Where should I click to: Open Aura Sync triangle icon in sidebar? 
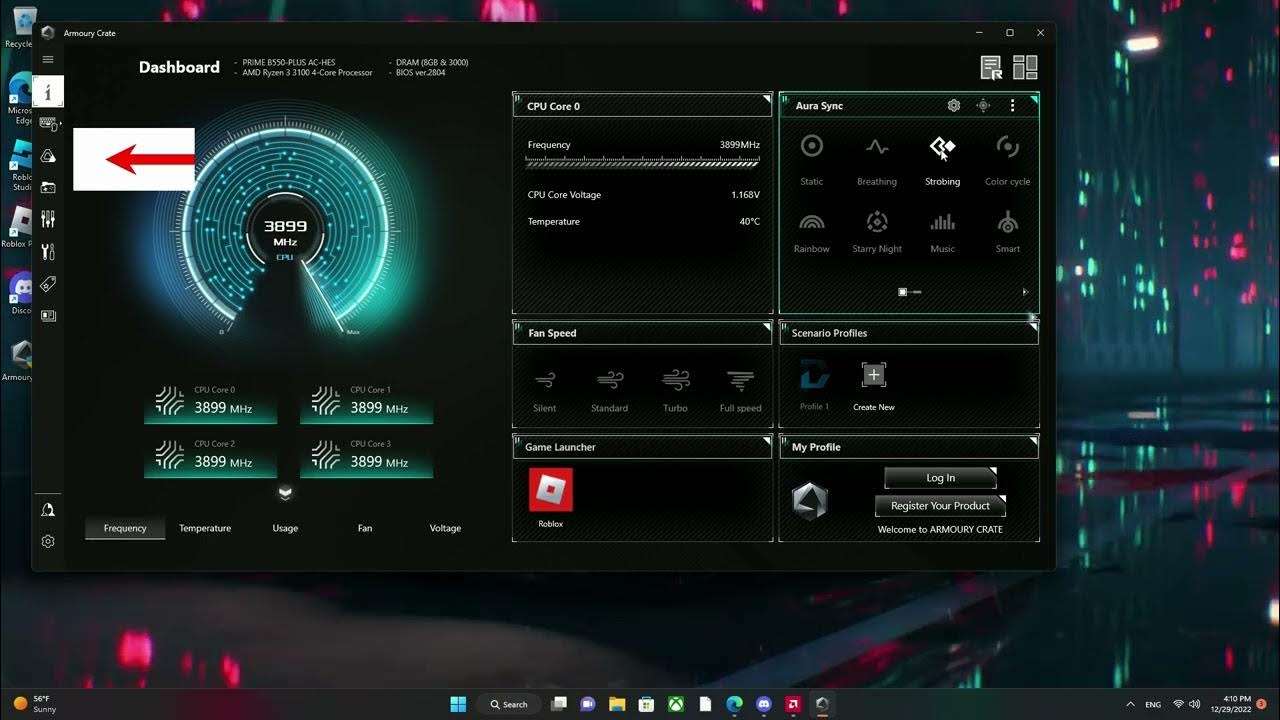coord(48,156)
